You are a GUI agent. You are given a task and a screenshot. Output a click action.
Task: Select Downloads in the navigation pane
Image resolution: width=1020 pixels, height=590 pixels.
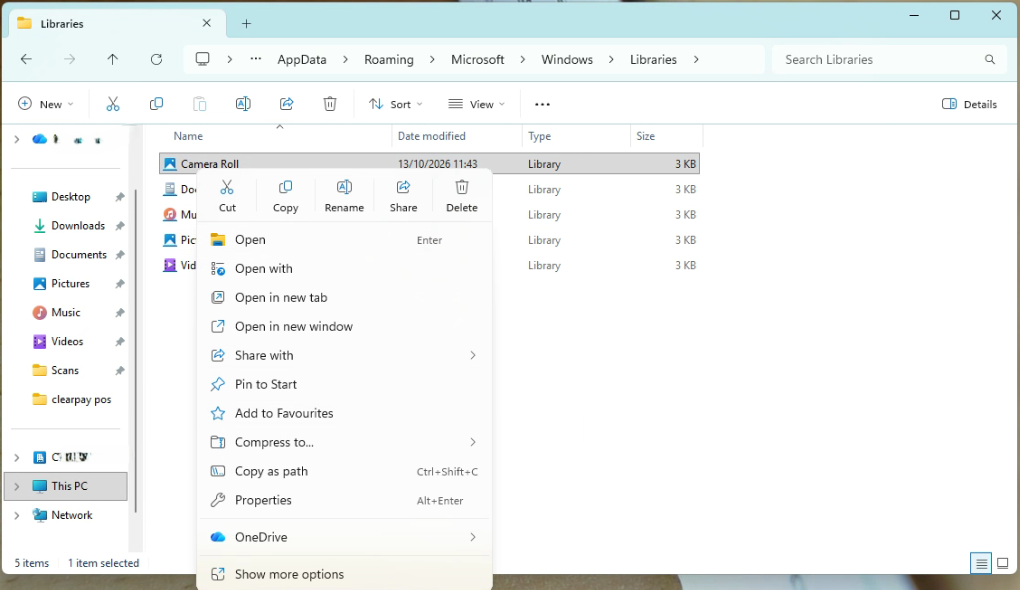tap(78, 226)
